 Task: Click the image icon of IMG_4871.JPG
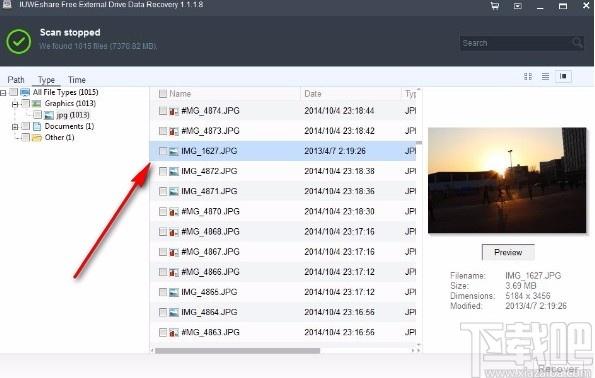[x=174, y=191]
